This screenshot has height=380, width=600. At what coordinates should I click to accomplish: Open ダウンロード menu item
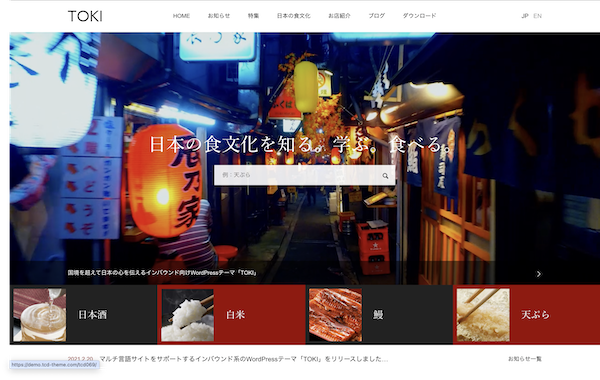tap(419, 16)
